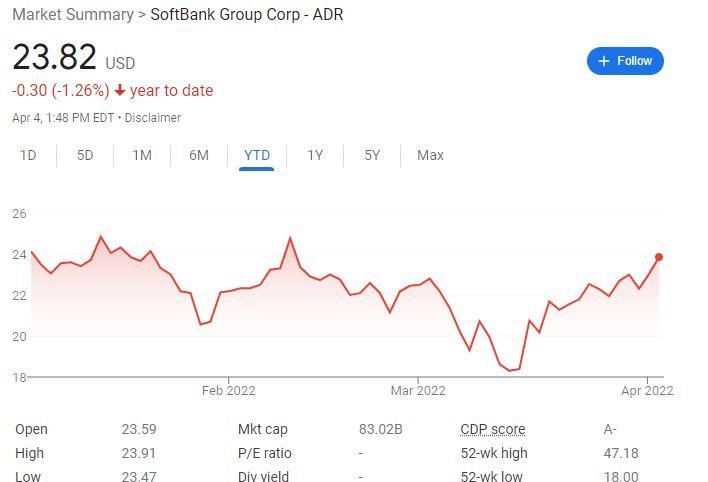The width and height of the screenshot is (708, 482).
Task: Click the Mar 2022 axis label
Action: [x=417, y=390]
